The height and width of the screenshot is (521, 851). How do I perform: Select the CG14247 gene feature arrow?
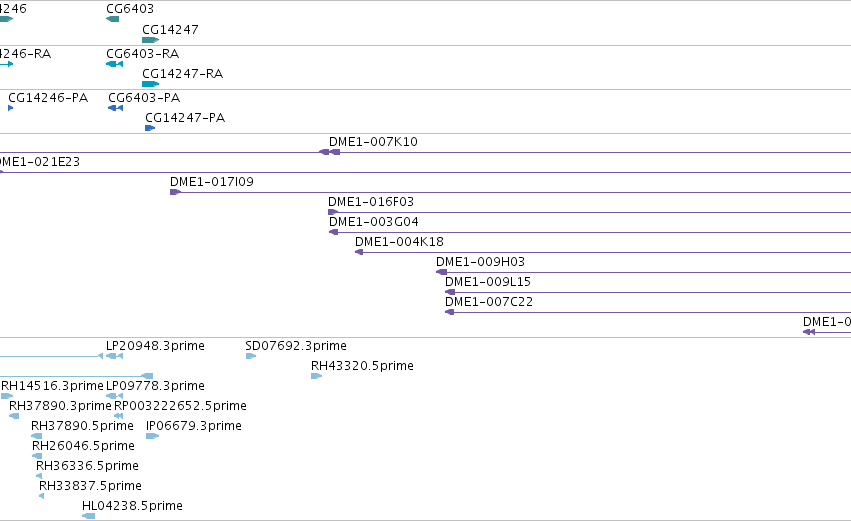point(150,40)
